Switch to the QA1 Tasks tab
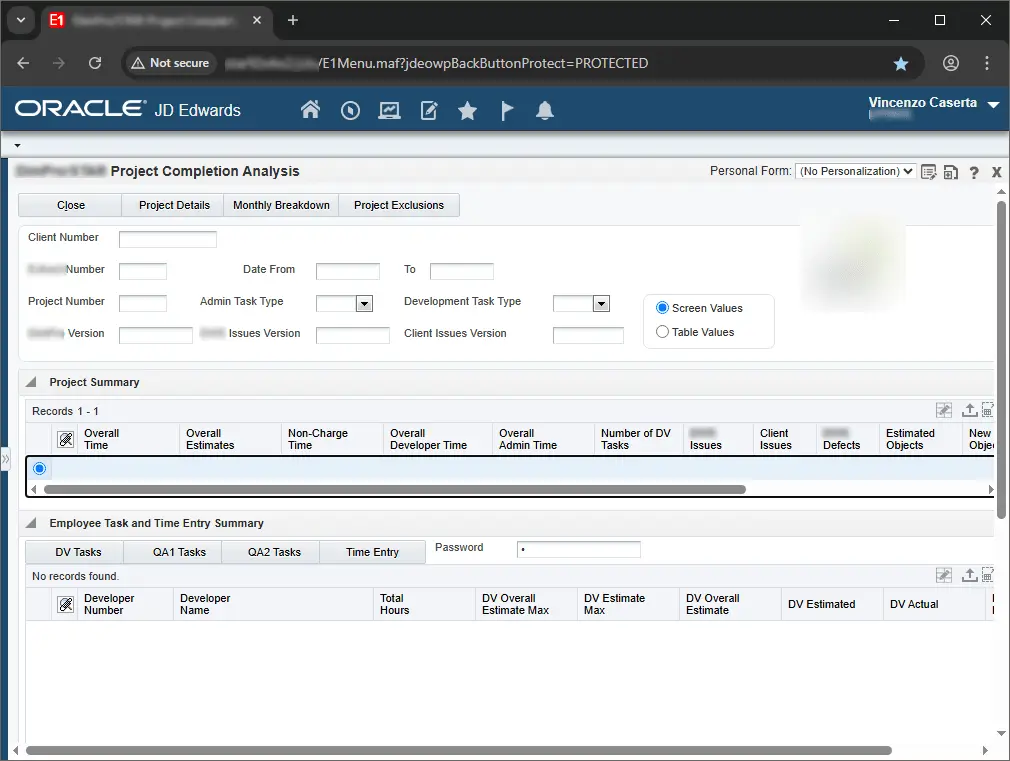Viewport: 1010px width, 761px height. tap(179, 552)
